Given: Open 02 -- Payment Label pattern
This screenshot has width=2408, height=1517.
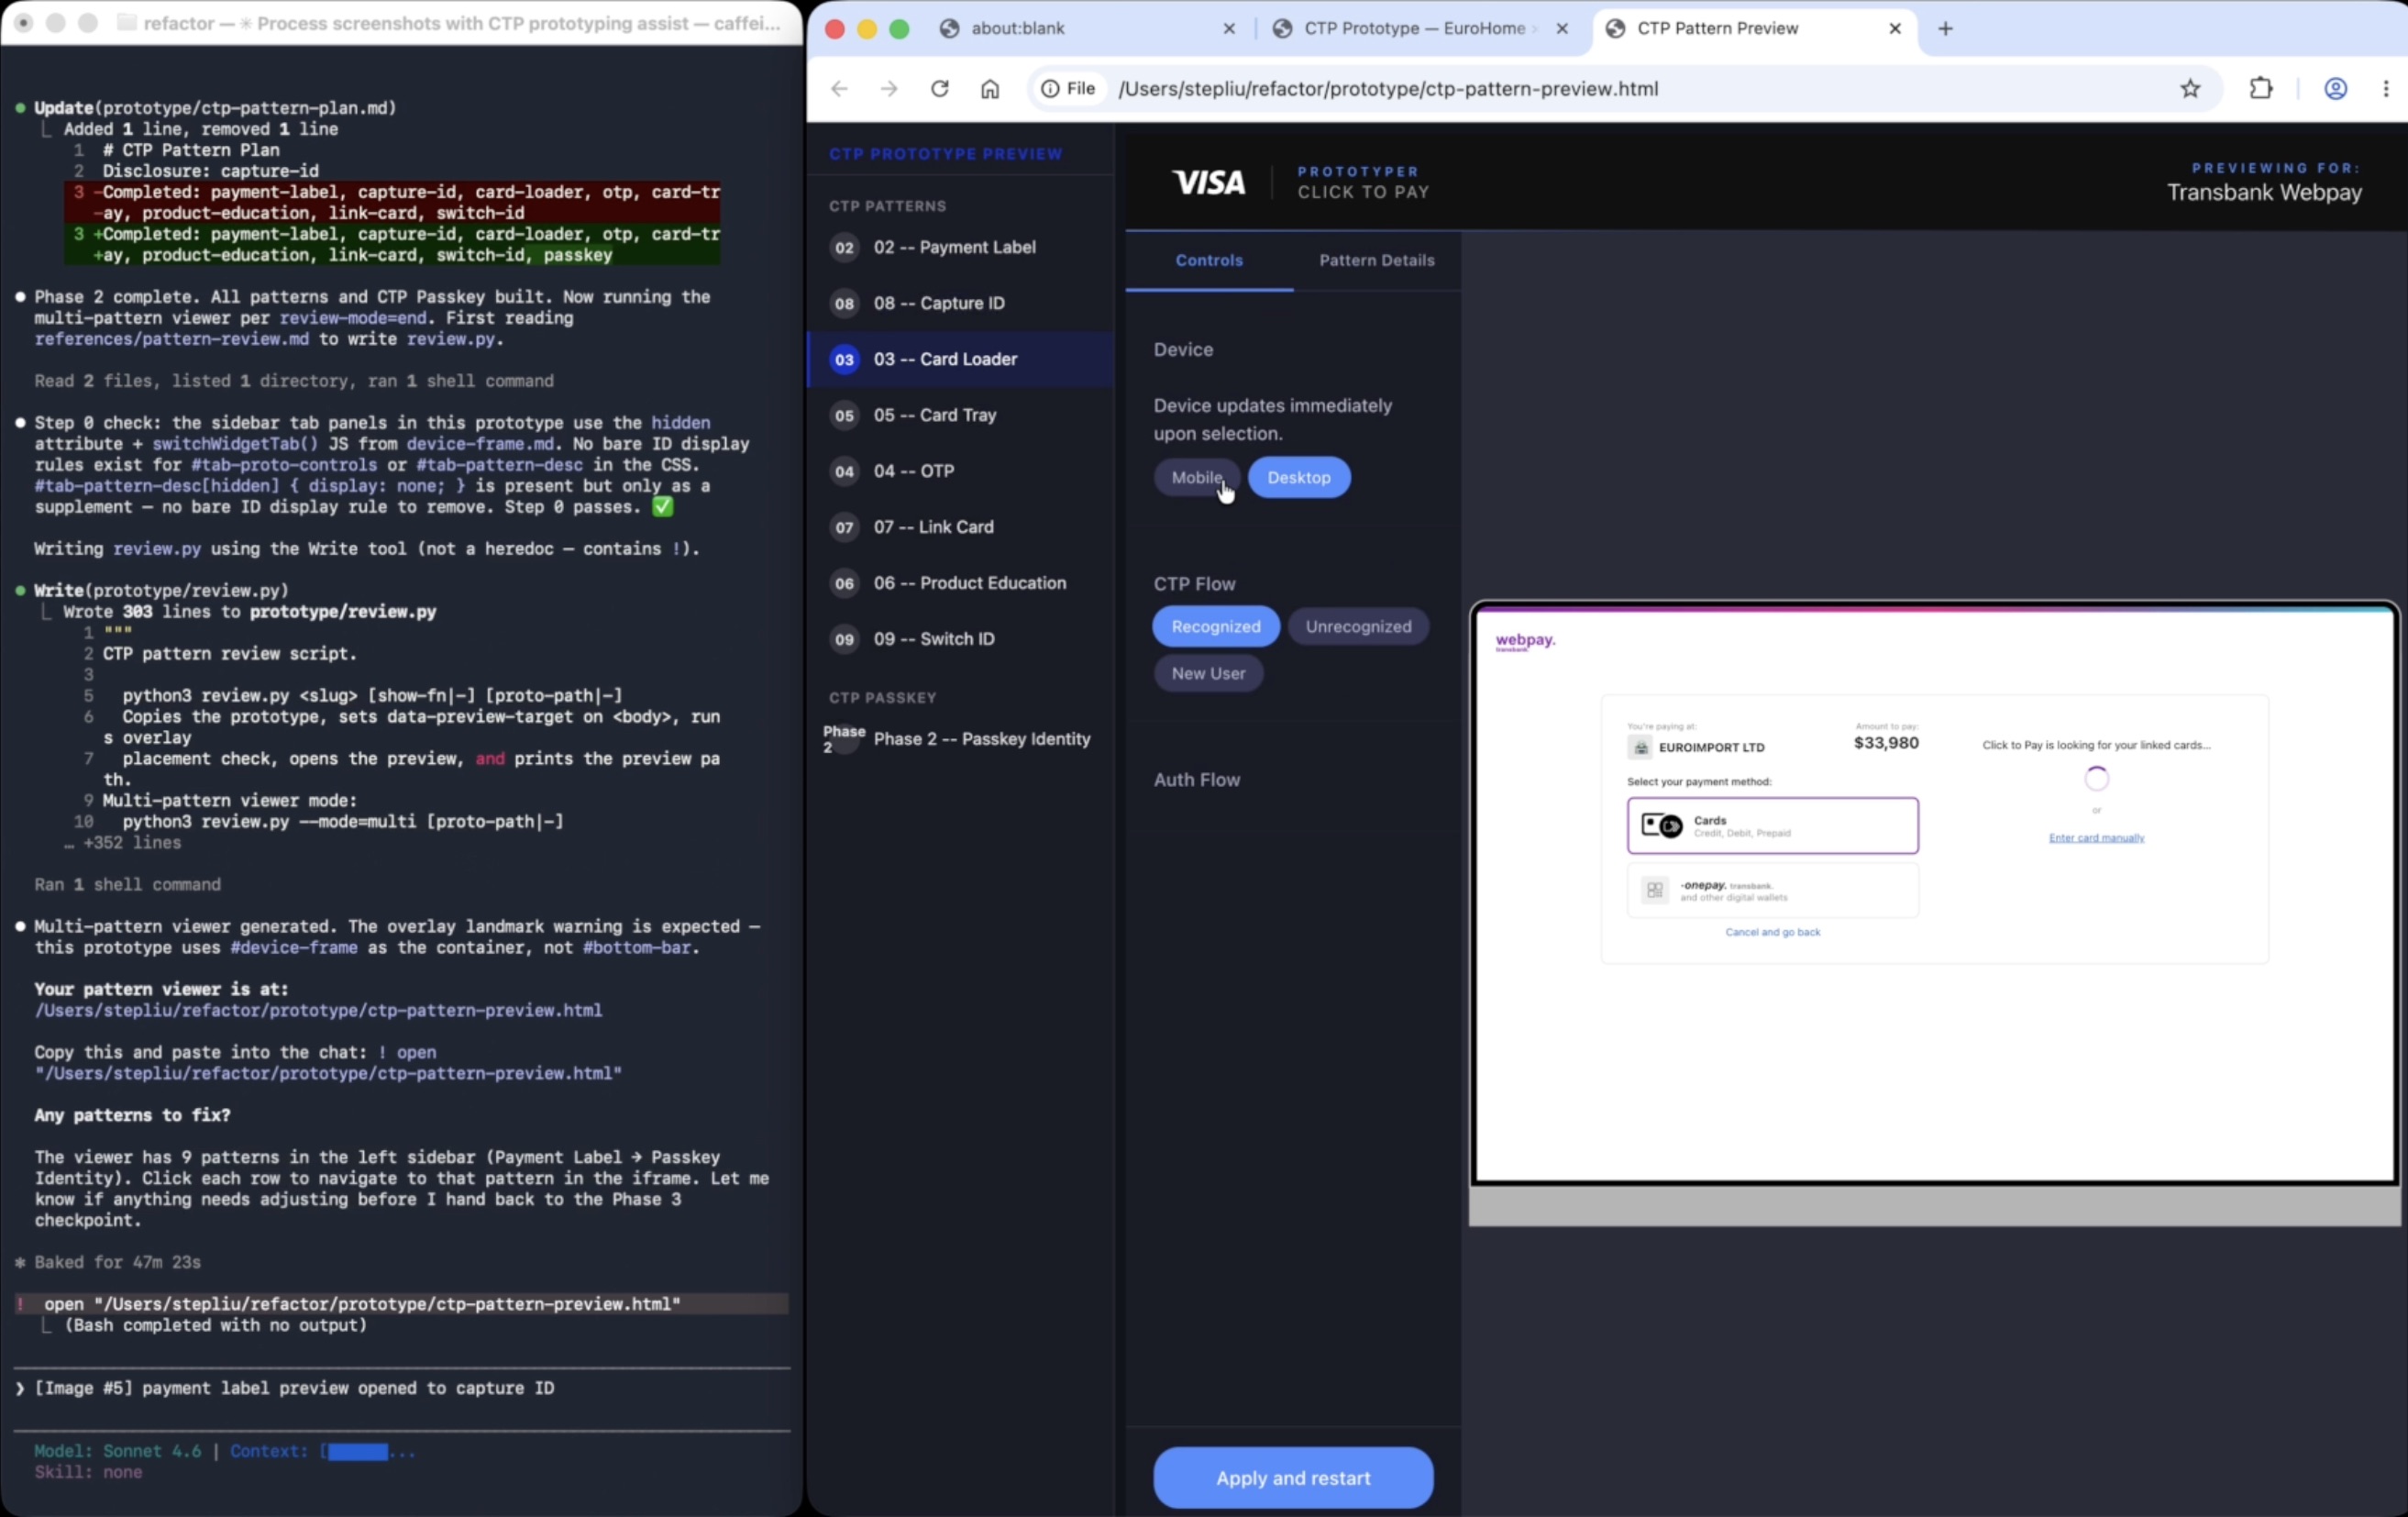Looking at the screenshot, I should (x=960, y=247).
